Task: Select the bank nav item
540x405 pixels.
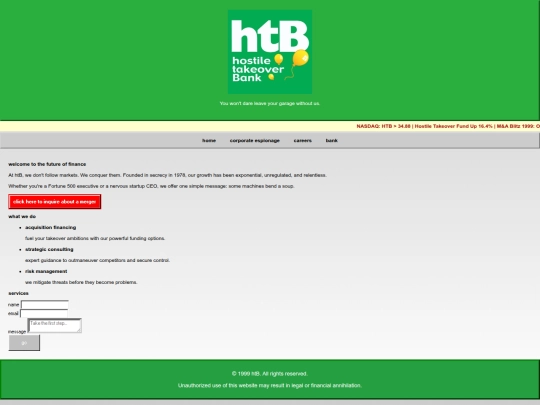Action: tap(332, 141)
